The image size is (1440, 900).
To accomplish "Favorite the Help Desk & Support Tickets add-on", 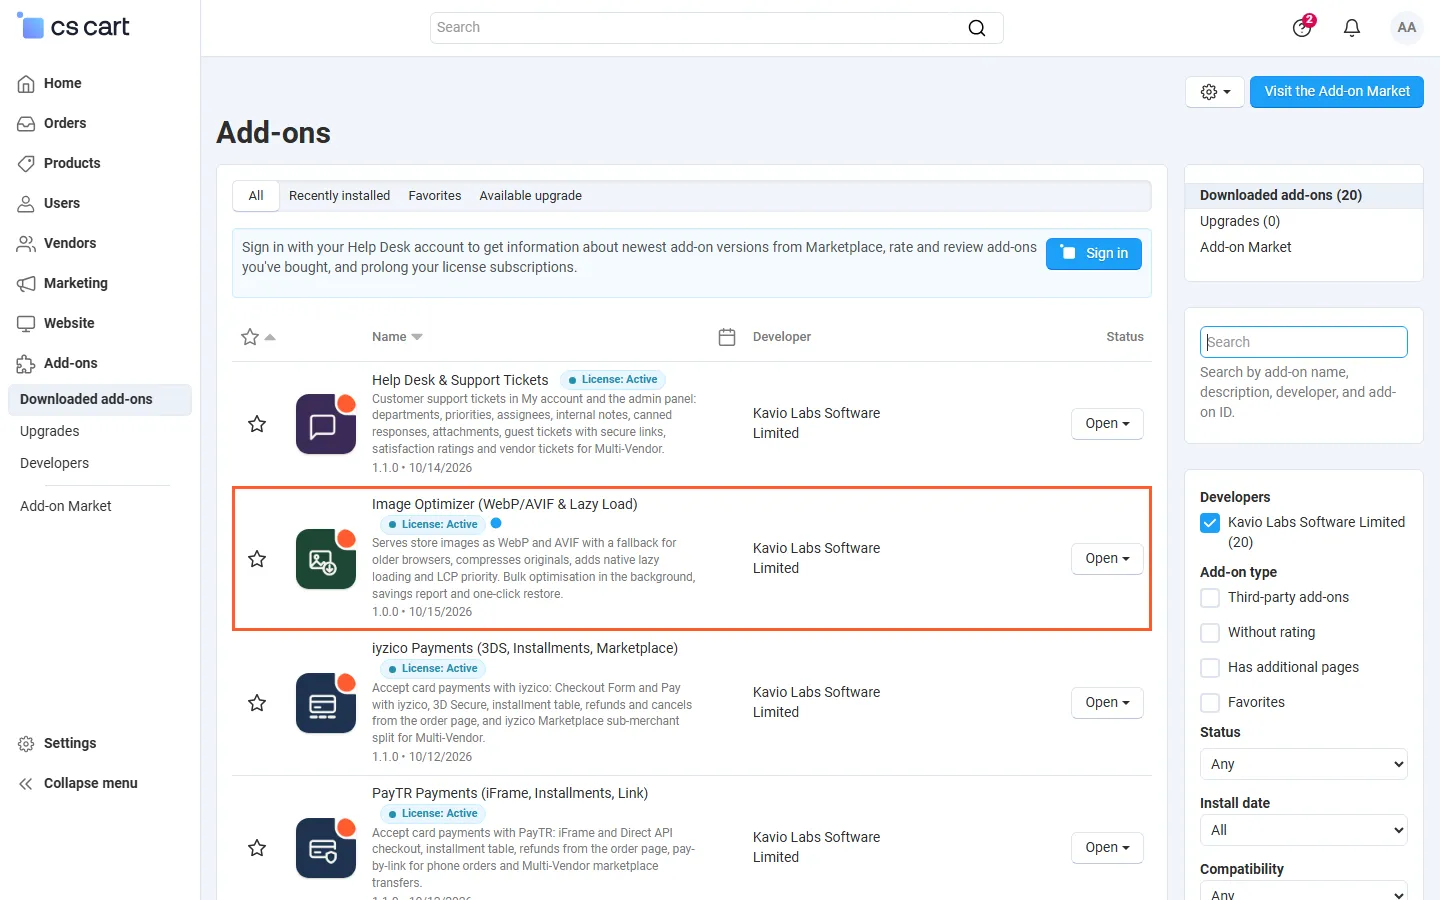I will (x=257, y=424).
